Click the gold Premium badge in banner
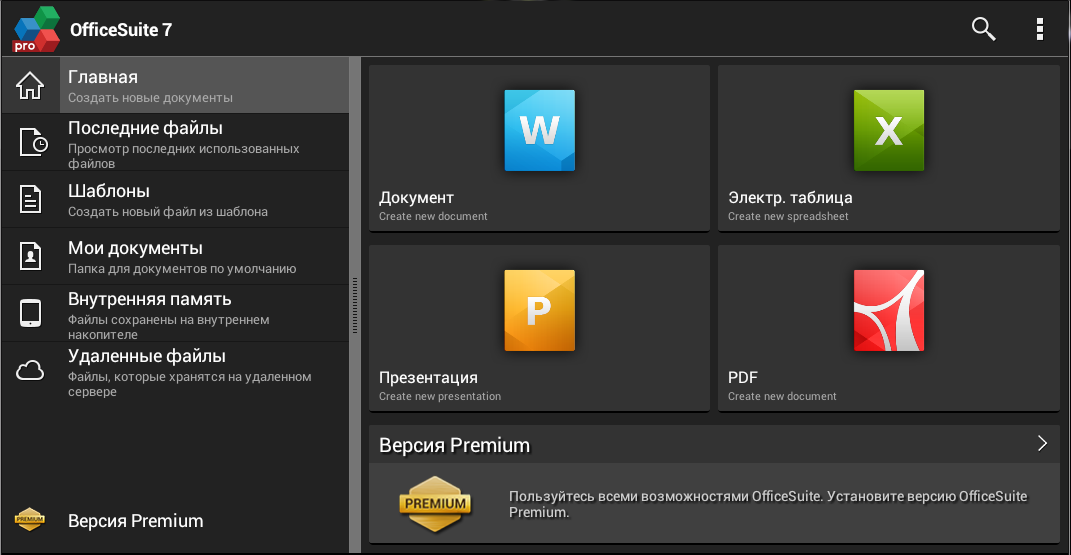1071x555 pixels. point(435,503)
